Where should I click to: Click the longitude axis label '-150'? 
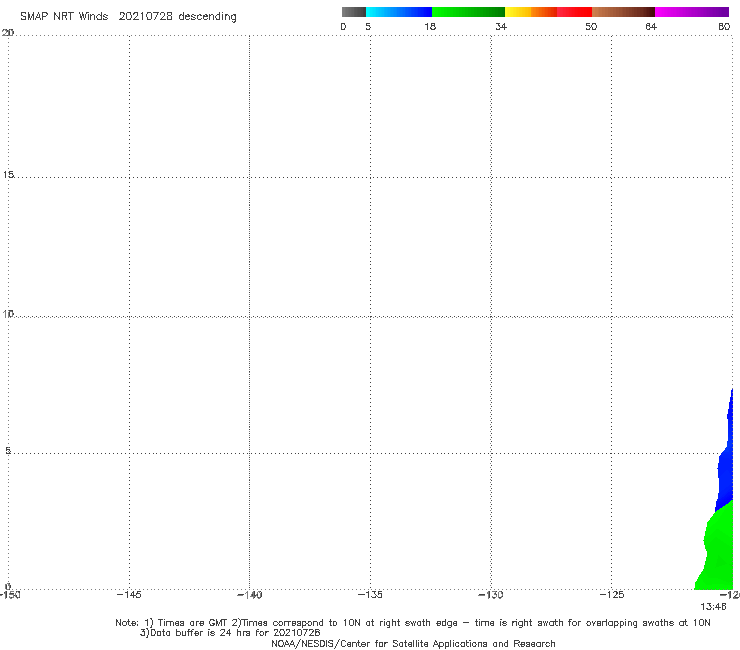[9, 595]
